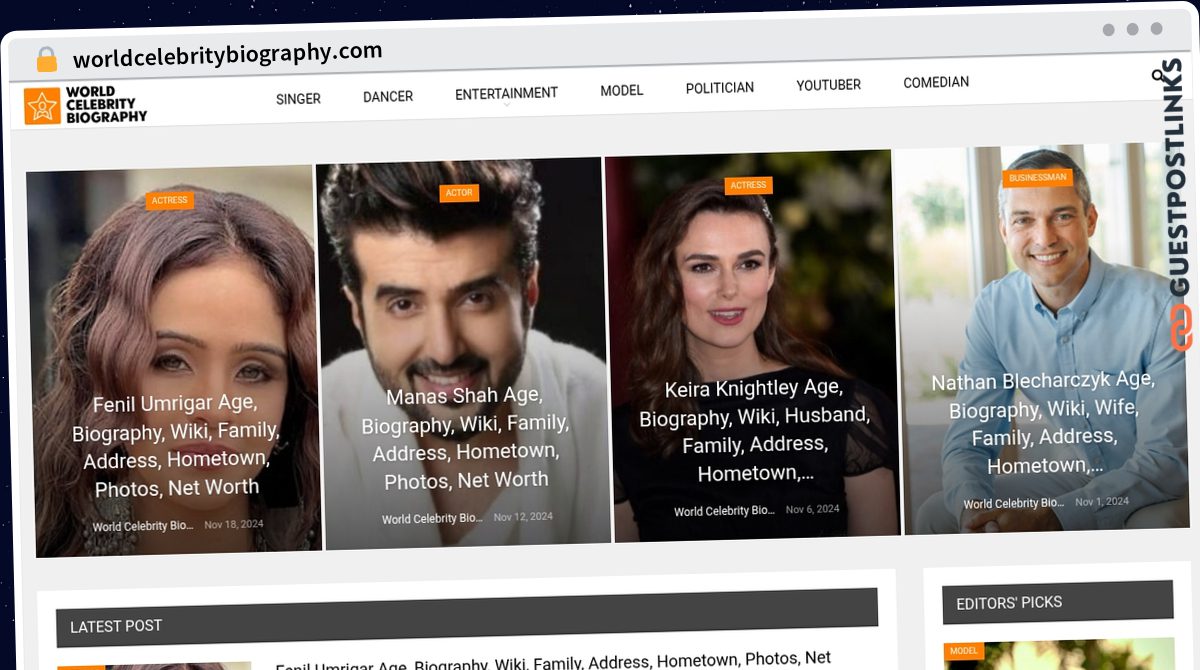Click the worldcelebritybiography.com address bar
This screenshot has height=670, width=1200.
(x=228, y=53)
